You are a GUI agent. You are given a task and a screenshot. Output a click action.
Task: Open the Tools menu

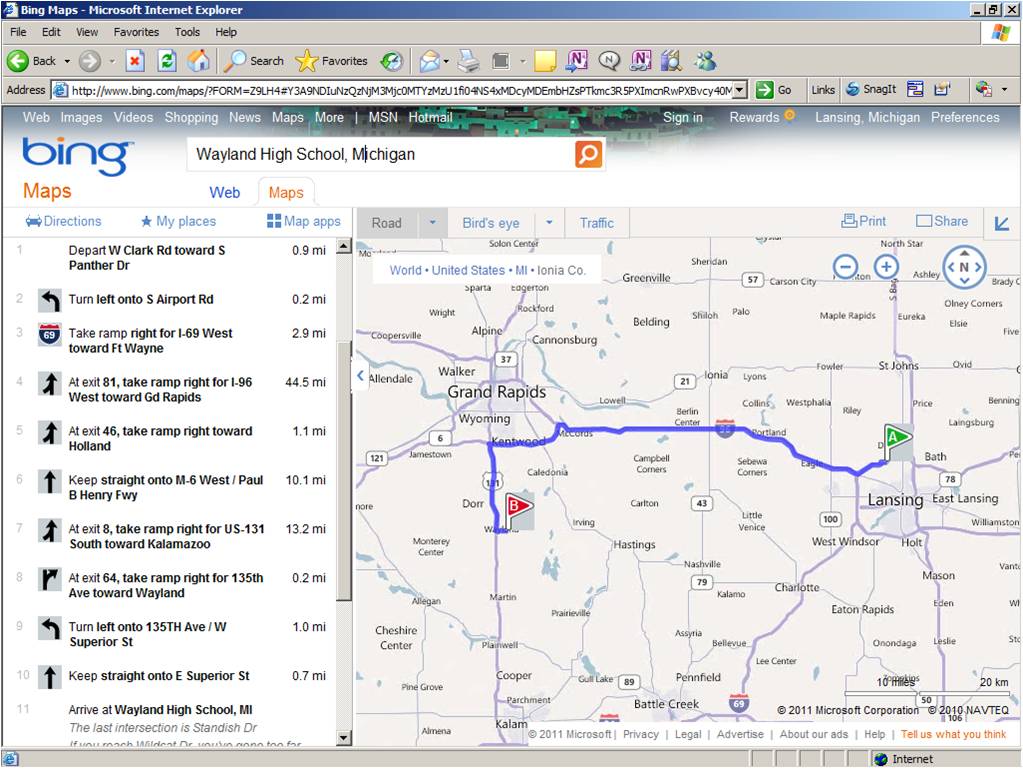point(187,32)
